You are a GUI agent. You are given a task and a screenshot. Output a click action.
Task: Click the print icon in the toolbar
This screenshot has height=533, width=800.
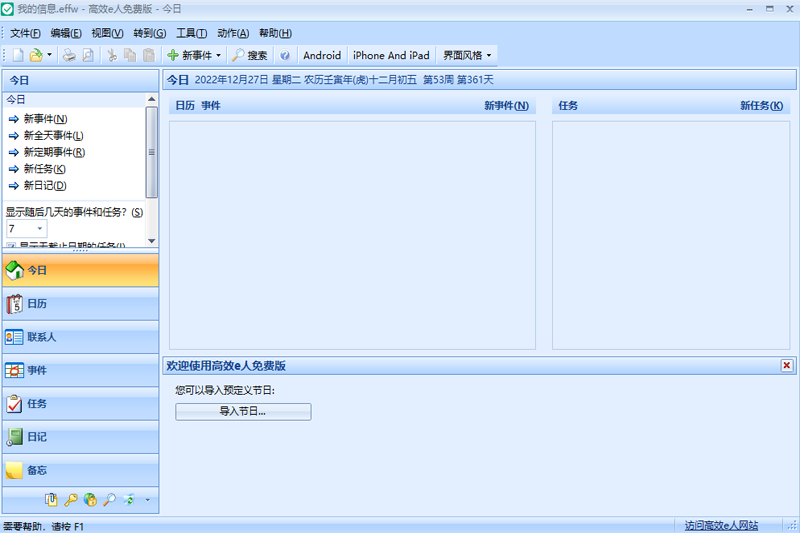pos(69,55)
